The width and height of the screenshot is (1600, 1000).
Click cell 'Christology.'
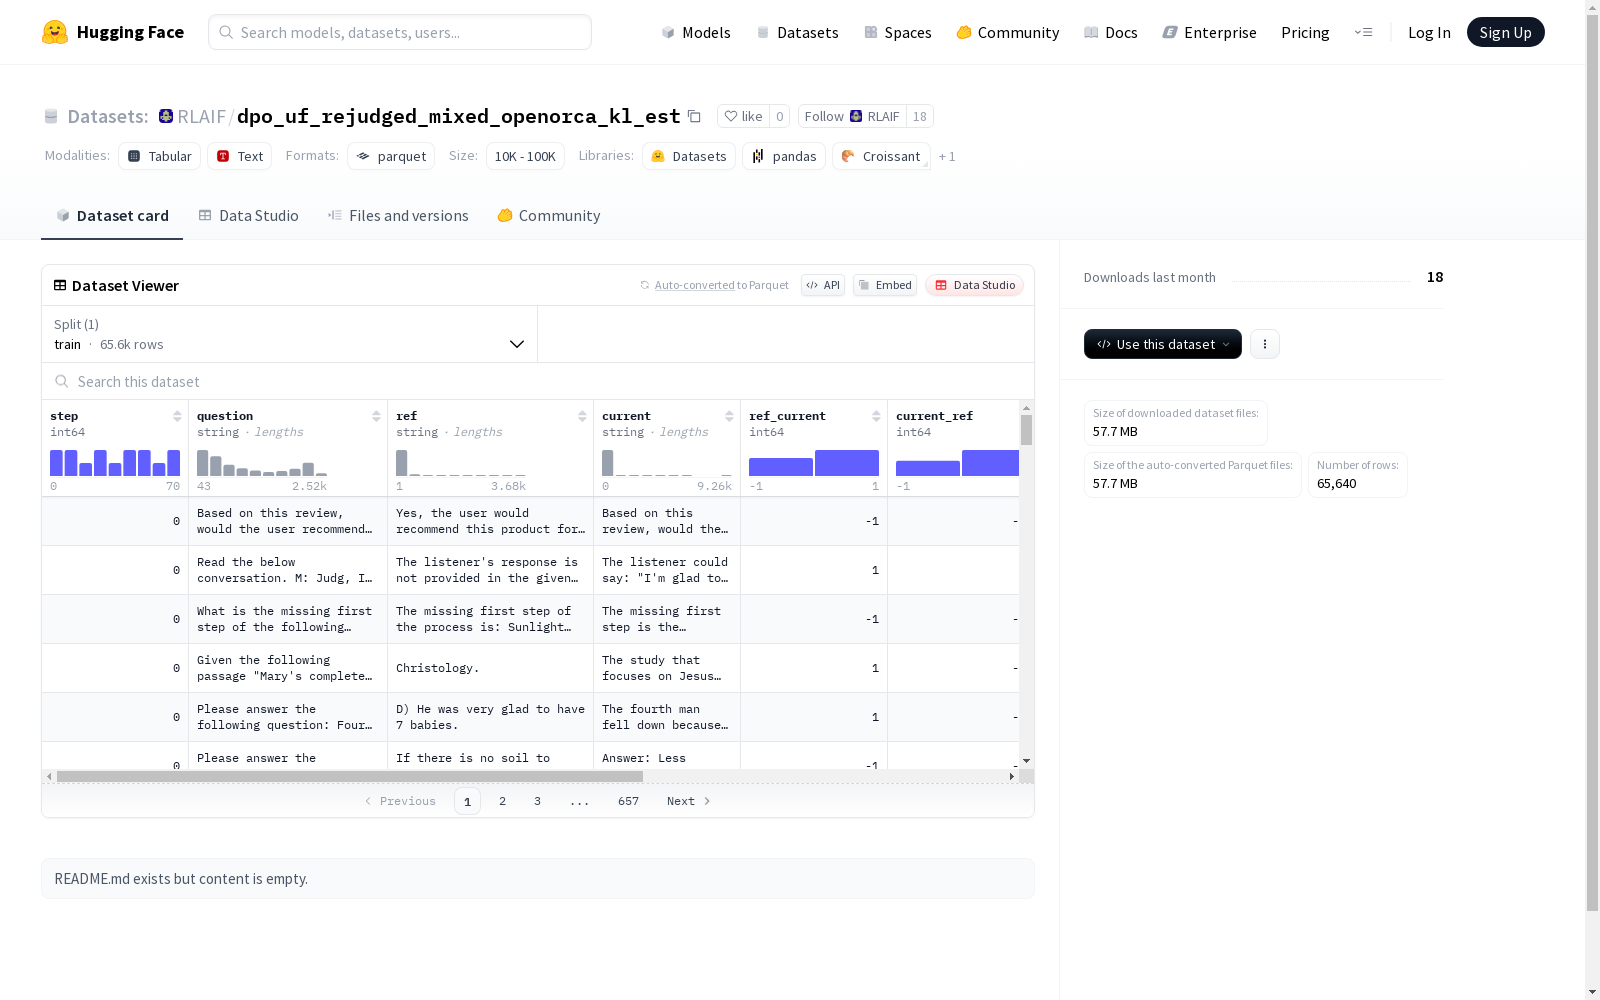click(x=490, y=668)
